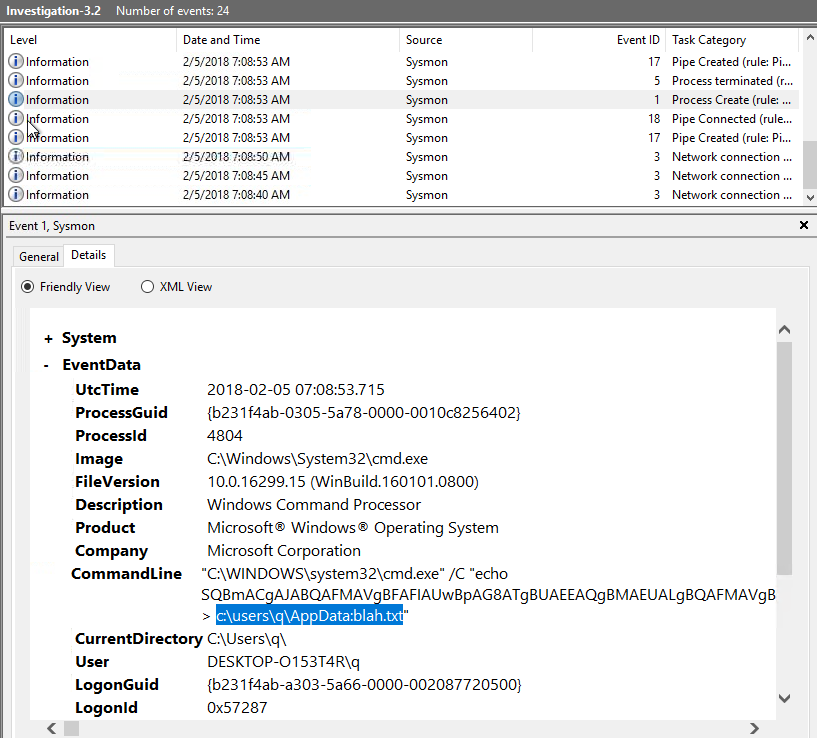Switch to the General tab
817x738 pixels.
point(39,256)
